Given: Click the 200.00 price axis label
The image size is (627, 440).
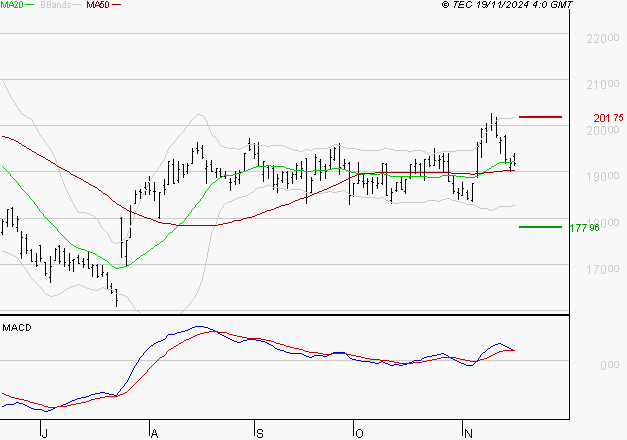Looking at the screenshot, I should point(603,130).
